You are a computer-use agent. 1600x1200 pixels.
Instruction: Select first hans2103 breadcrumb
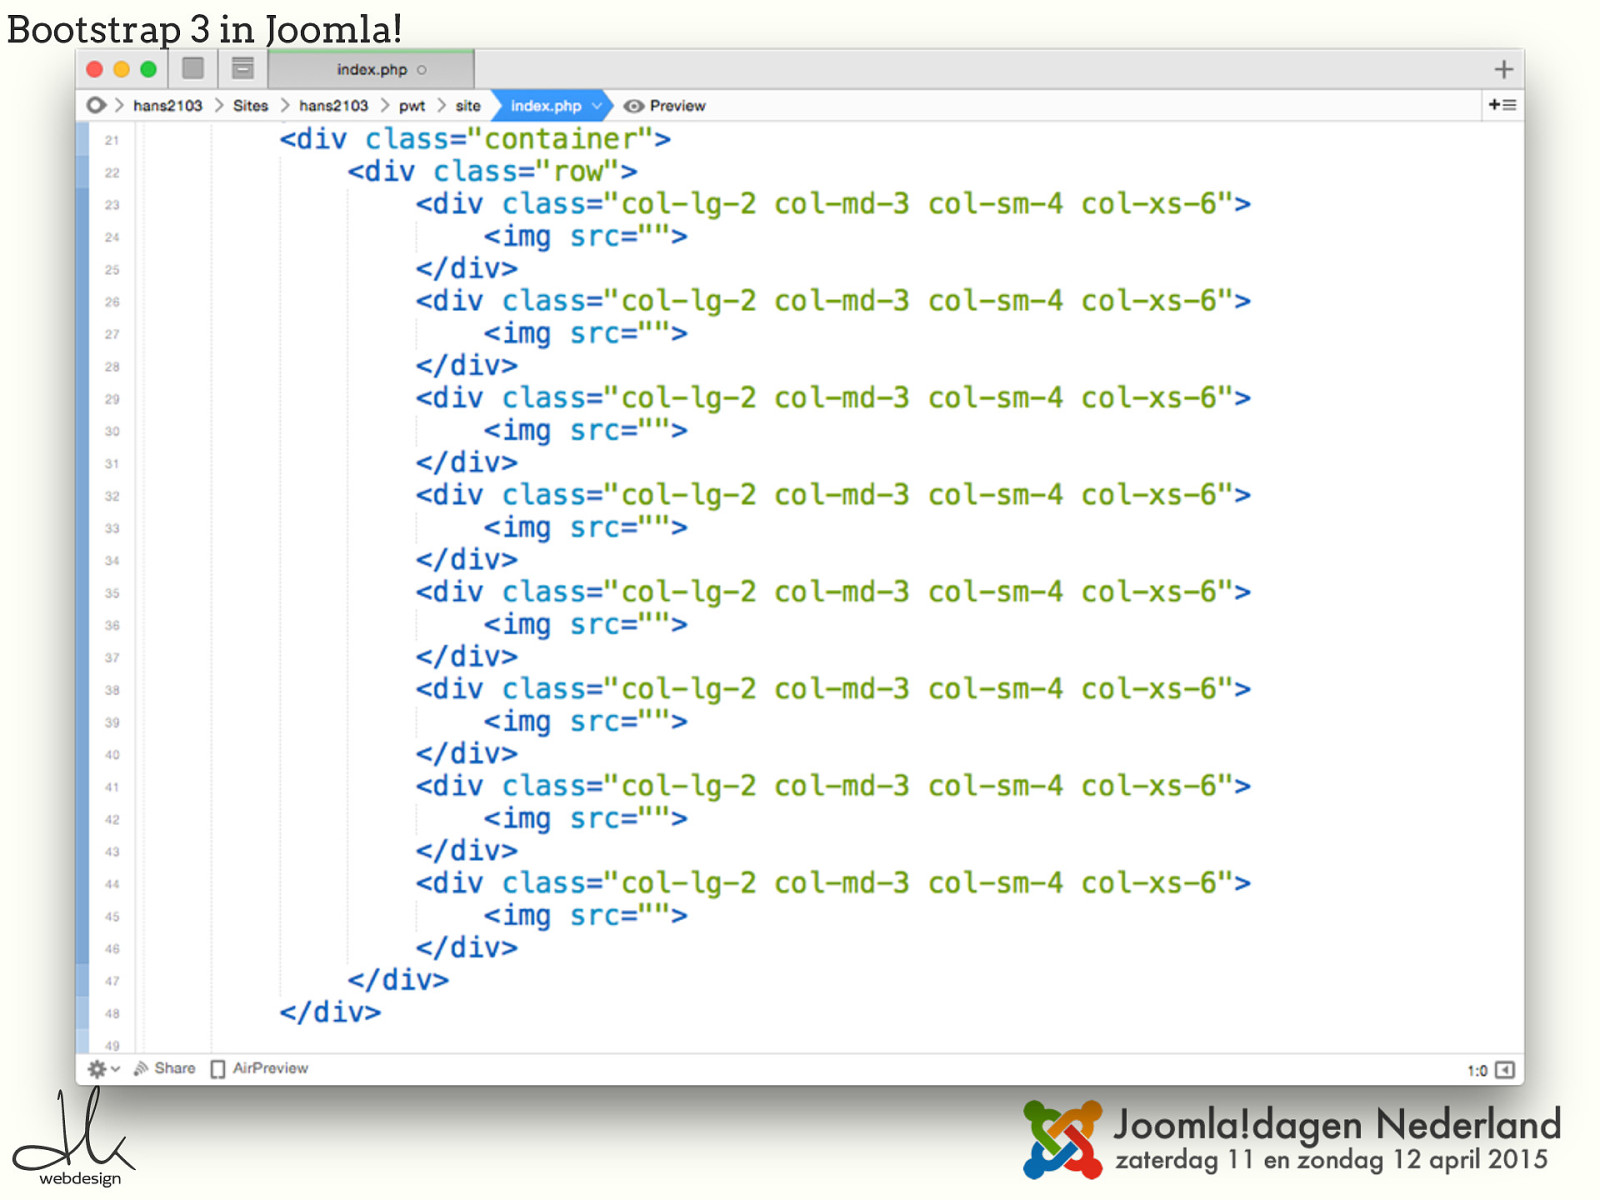pyautogui.click(x=167, y=106)
